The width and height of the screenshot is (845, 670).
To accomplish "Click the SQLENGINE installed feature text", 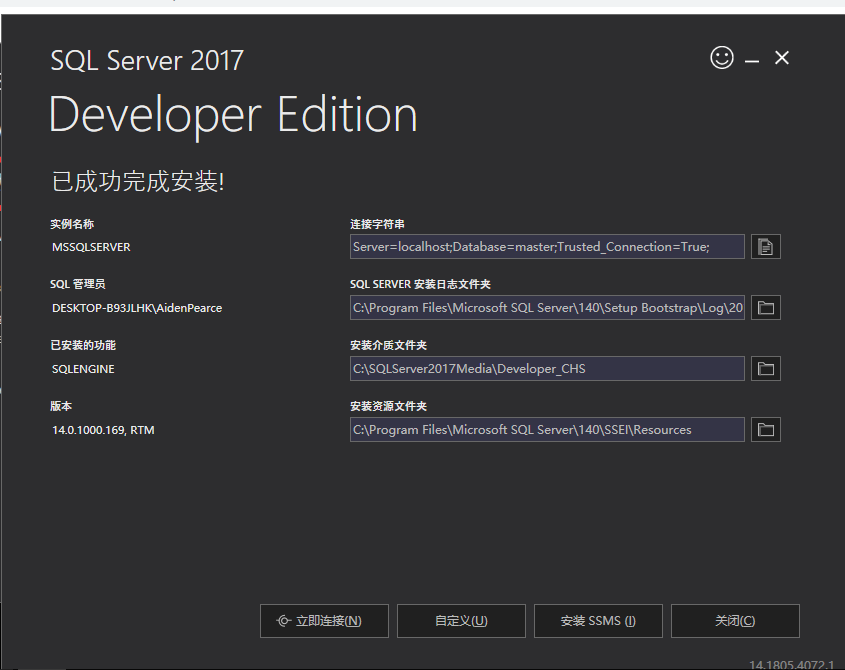I will (83, 369).
